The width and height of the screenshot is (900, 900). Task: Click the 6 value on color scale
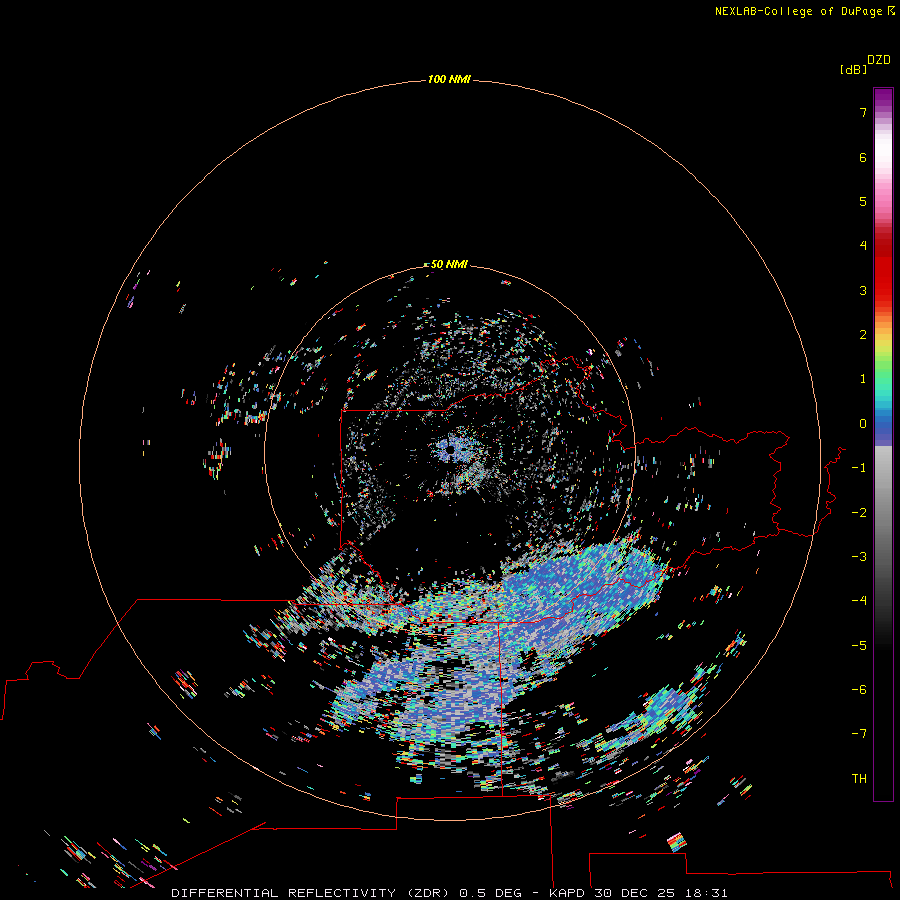pos(863,157)
